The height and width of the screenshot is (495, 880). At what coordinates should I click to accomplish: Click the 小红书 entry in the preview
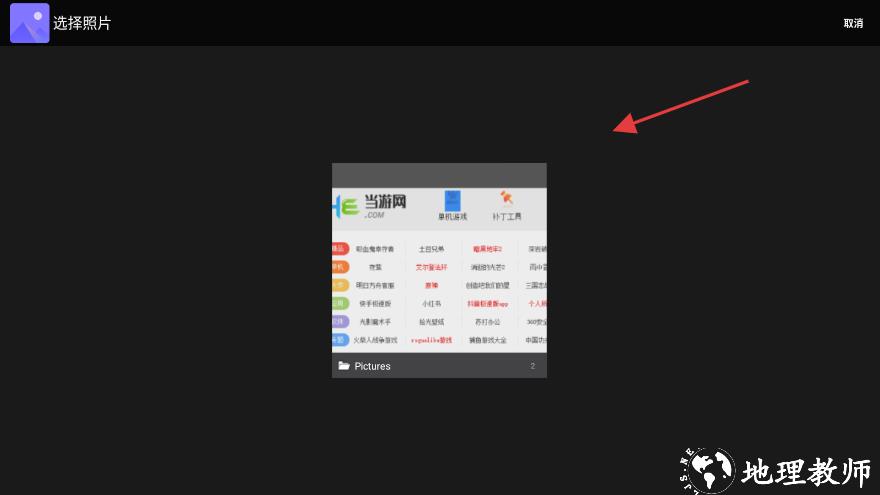pyautogui.click(x=431, y=303)
